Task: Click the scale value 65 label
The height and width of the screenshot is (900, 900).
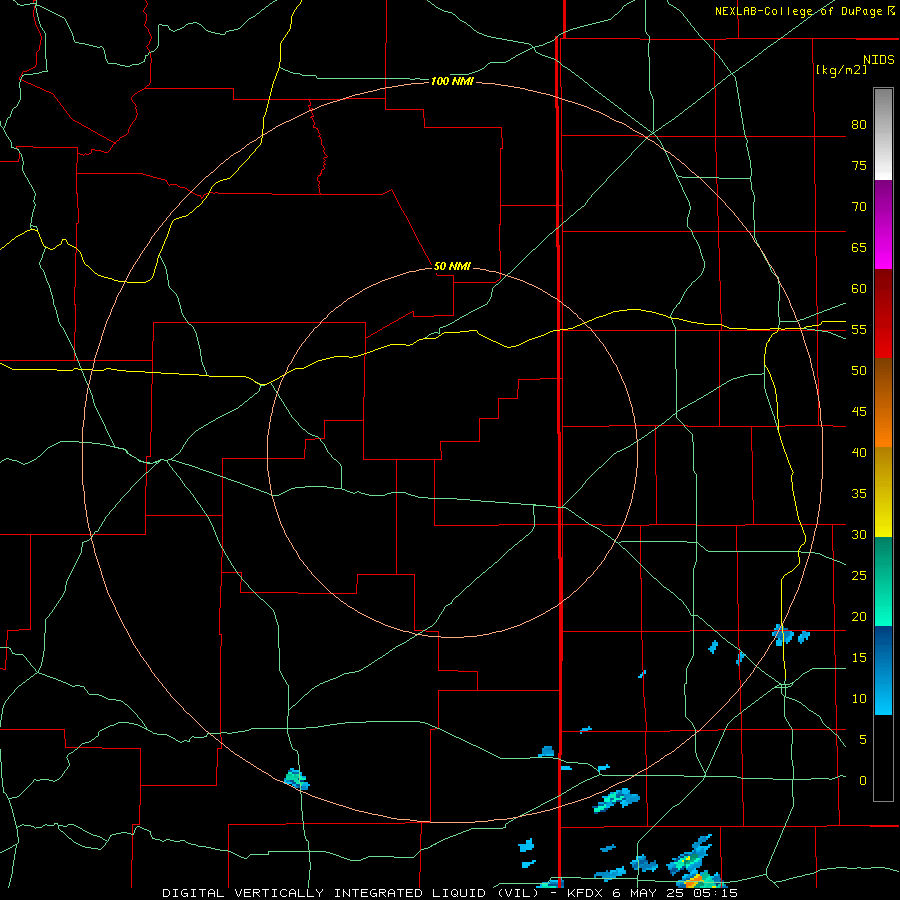Action: (x=859, y=247)
